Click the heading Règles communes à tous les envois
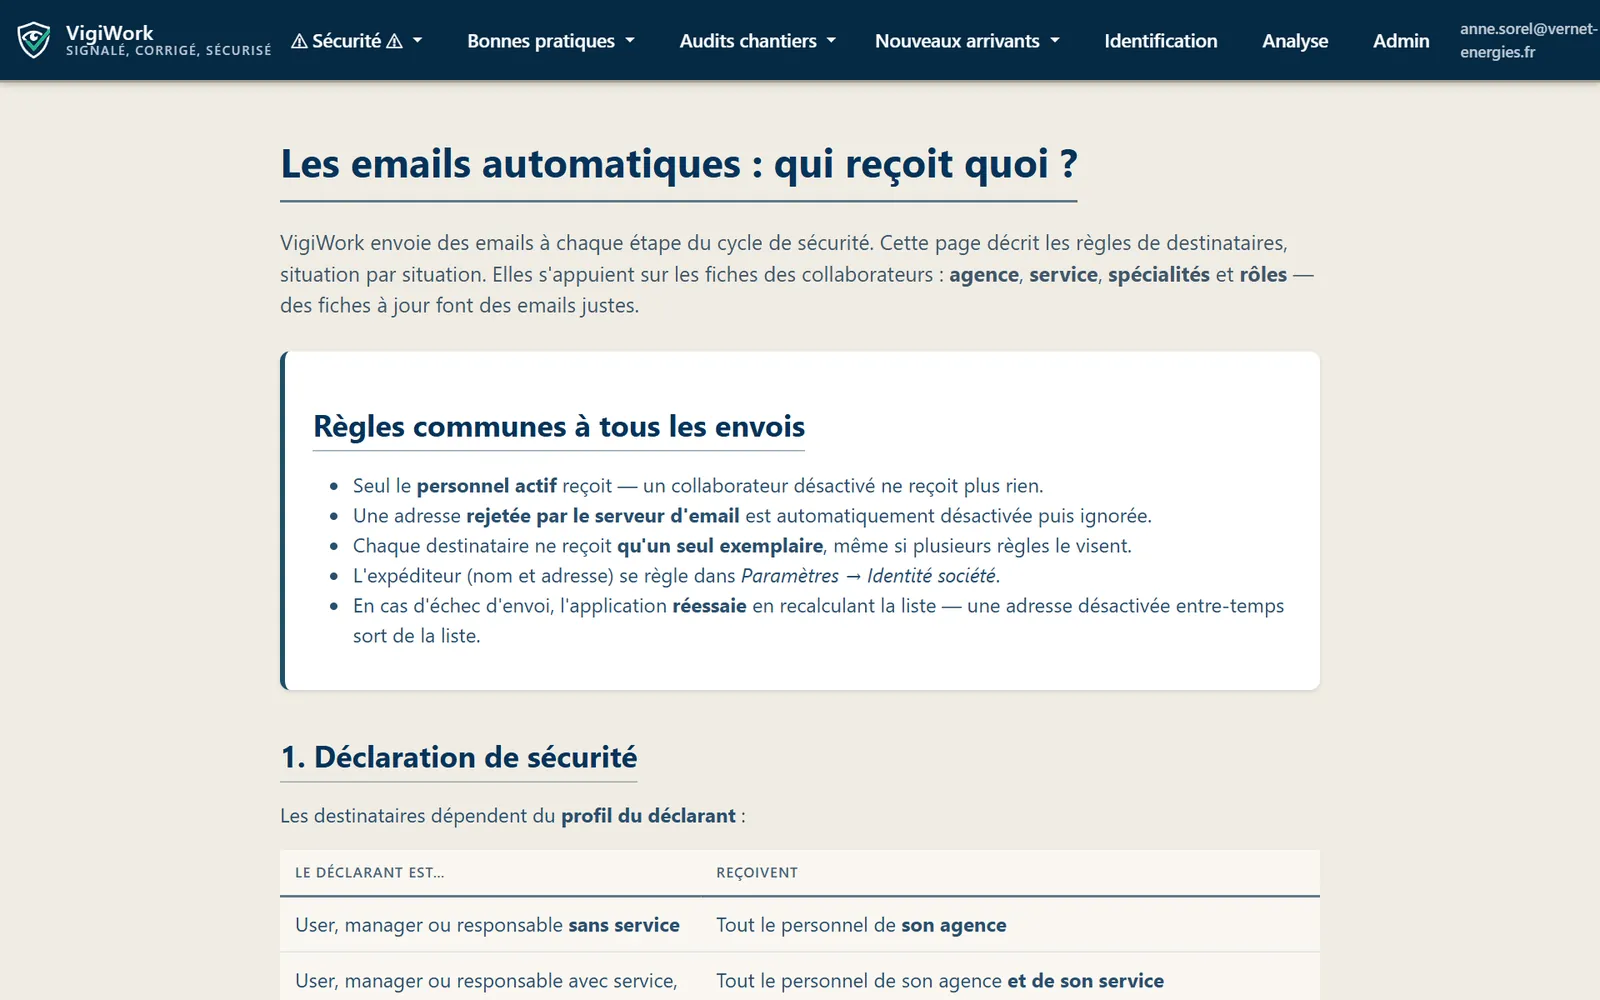This screenshot has height=1000, width=1600. [x=559, y=427]
